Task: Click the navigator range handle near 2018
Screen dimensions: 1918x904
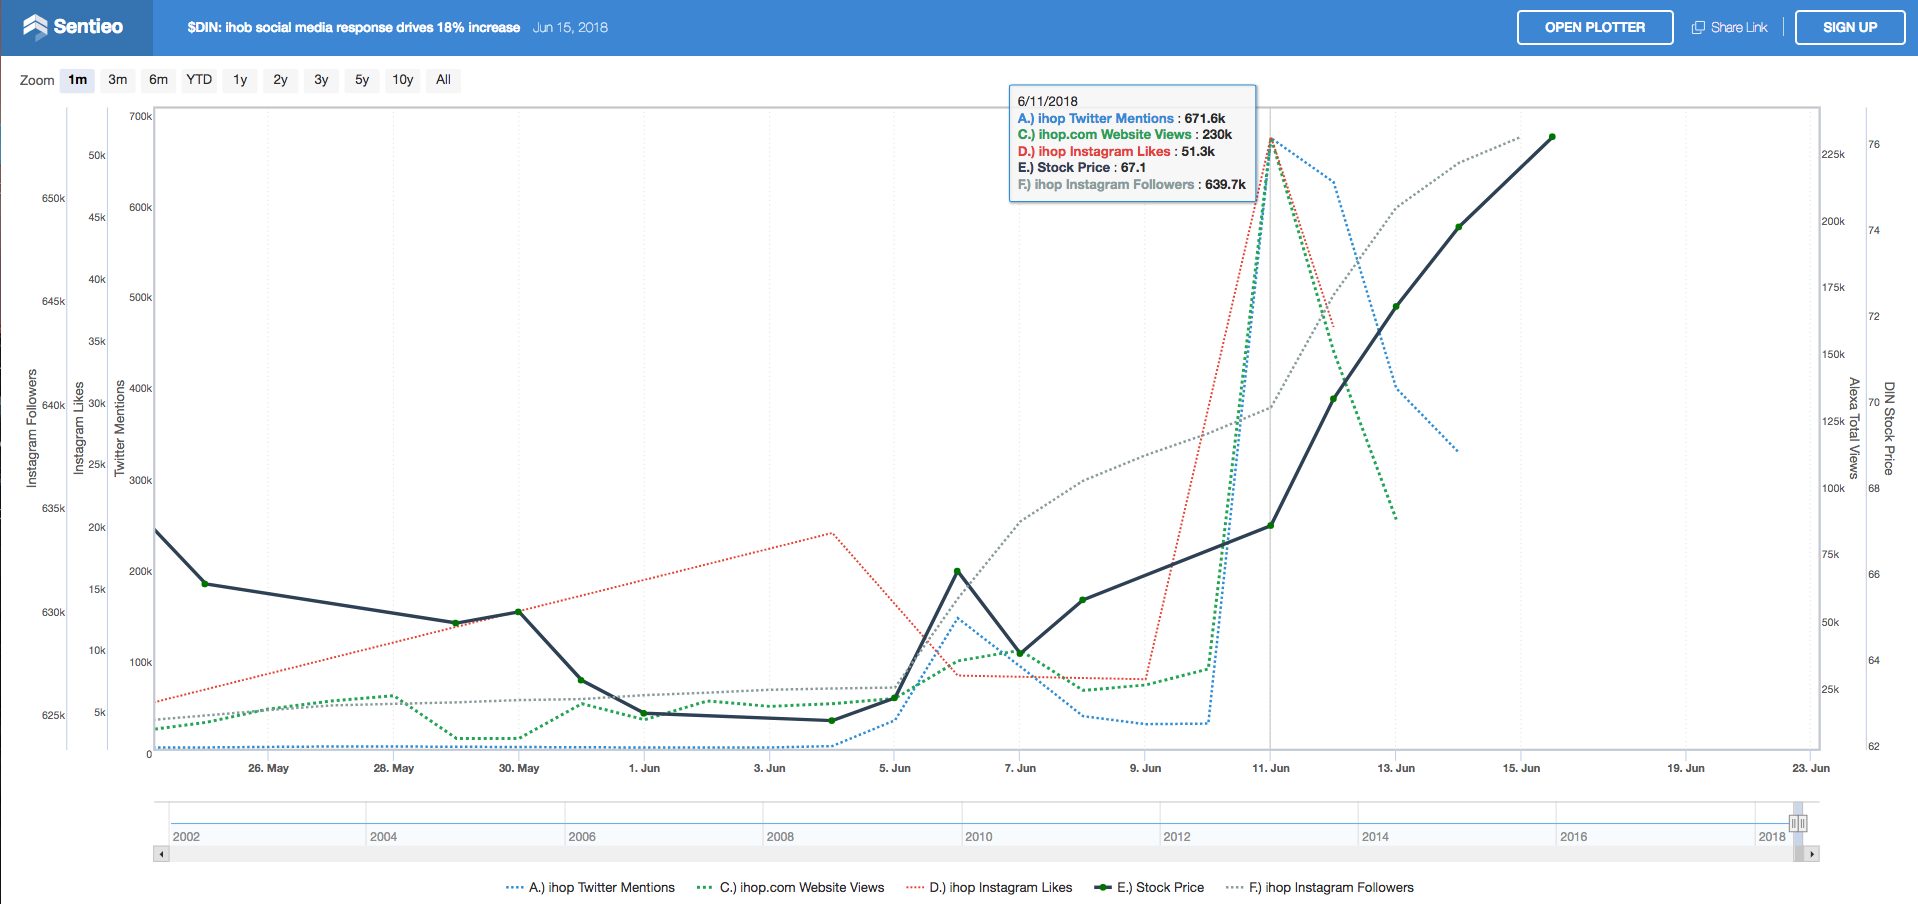Action: [x=1798, y=824]
